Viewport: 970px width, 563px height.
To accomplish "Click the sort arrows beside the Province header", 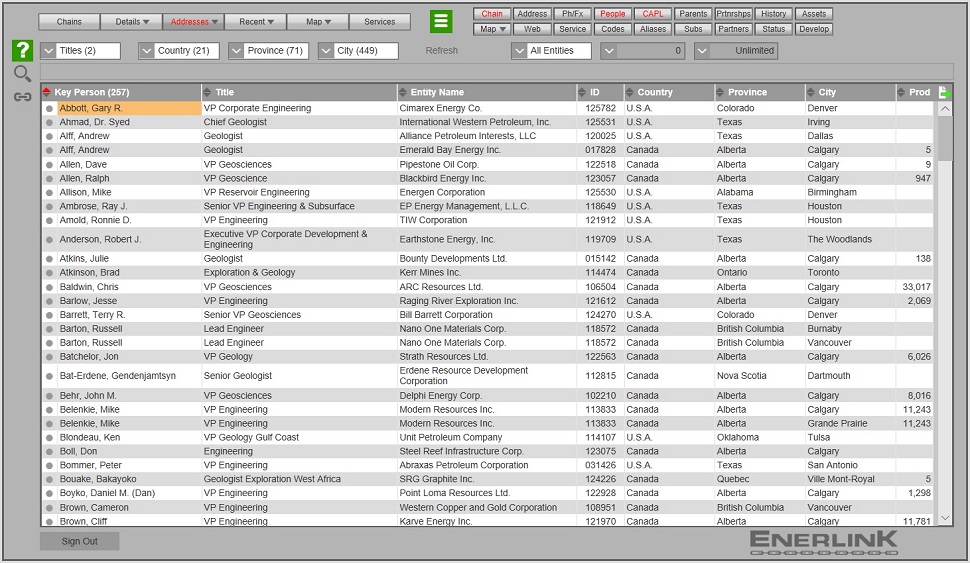I will tap(720, 92).
